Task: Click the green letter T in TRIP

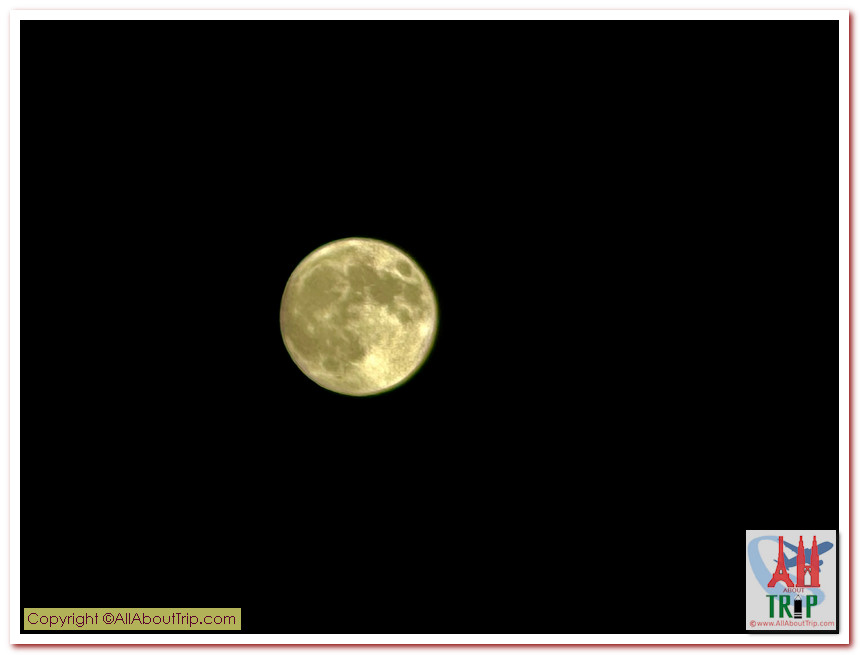Action: coord(774,606)
